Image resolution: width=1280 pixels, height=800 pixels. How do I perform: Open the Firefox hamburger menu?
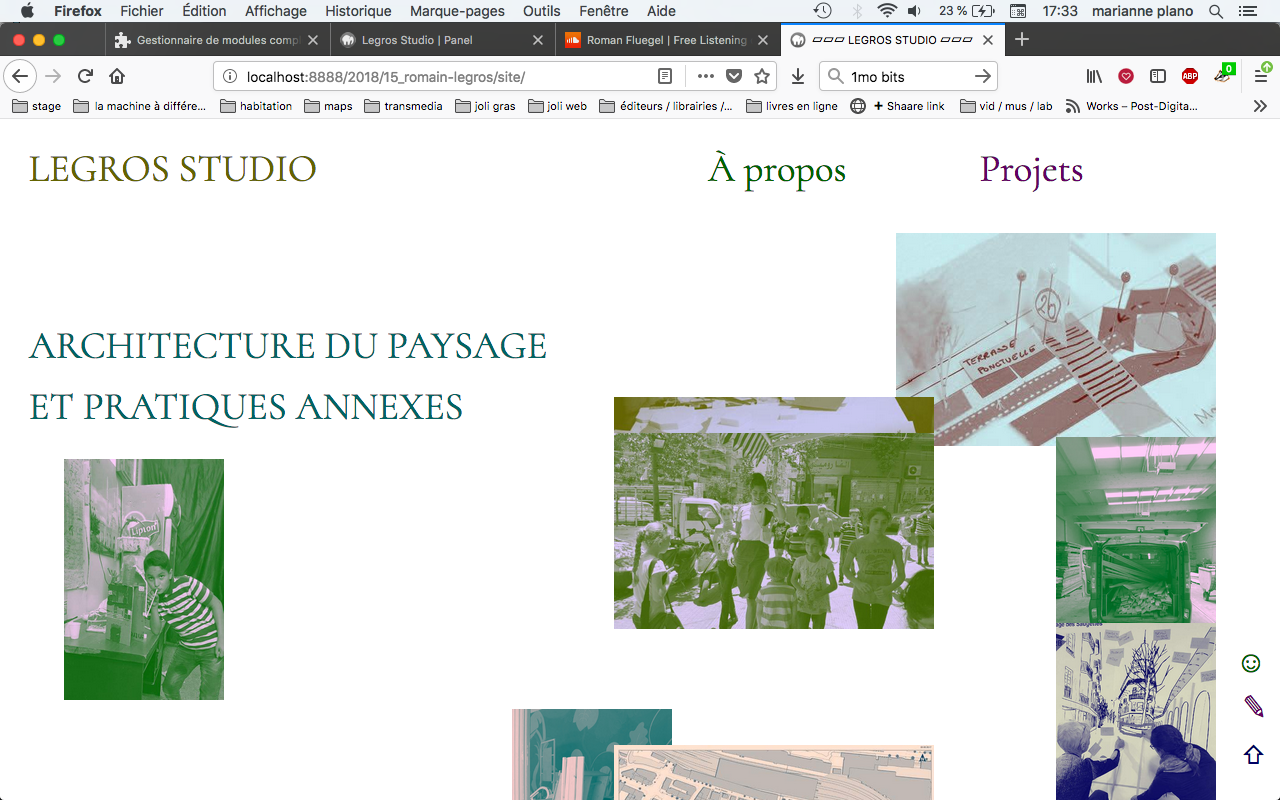(x=1261, y=76)
